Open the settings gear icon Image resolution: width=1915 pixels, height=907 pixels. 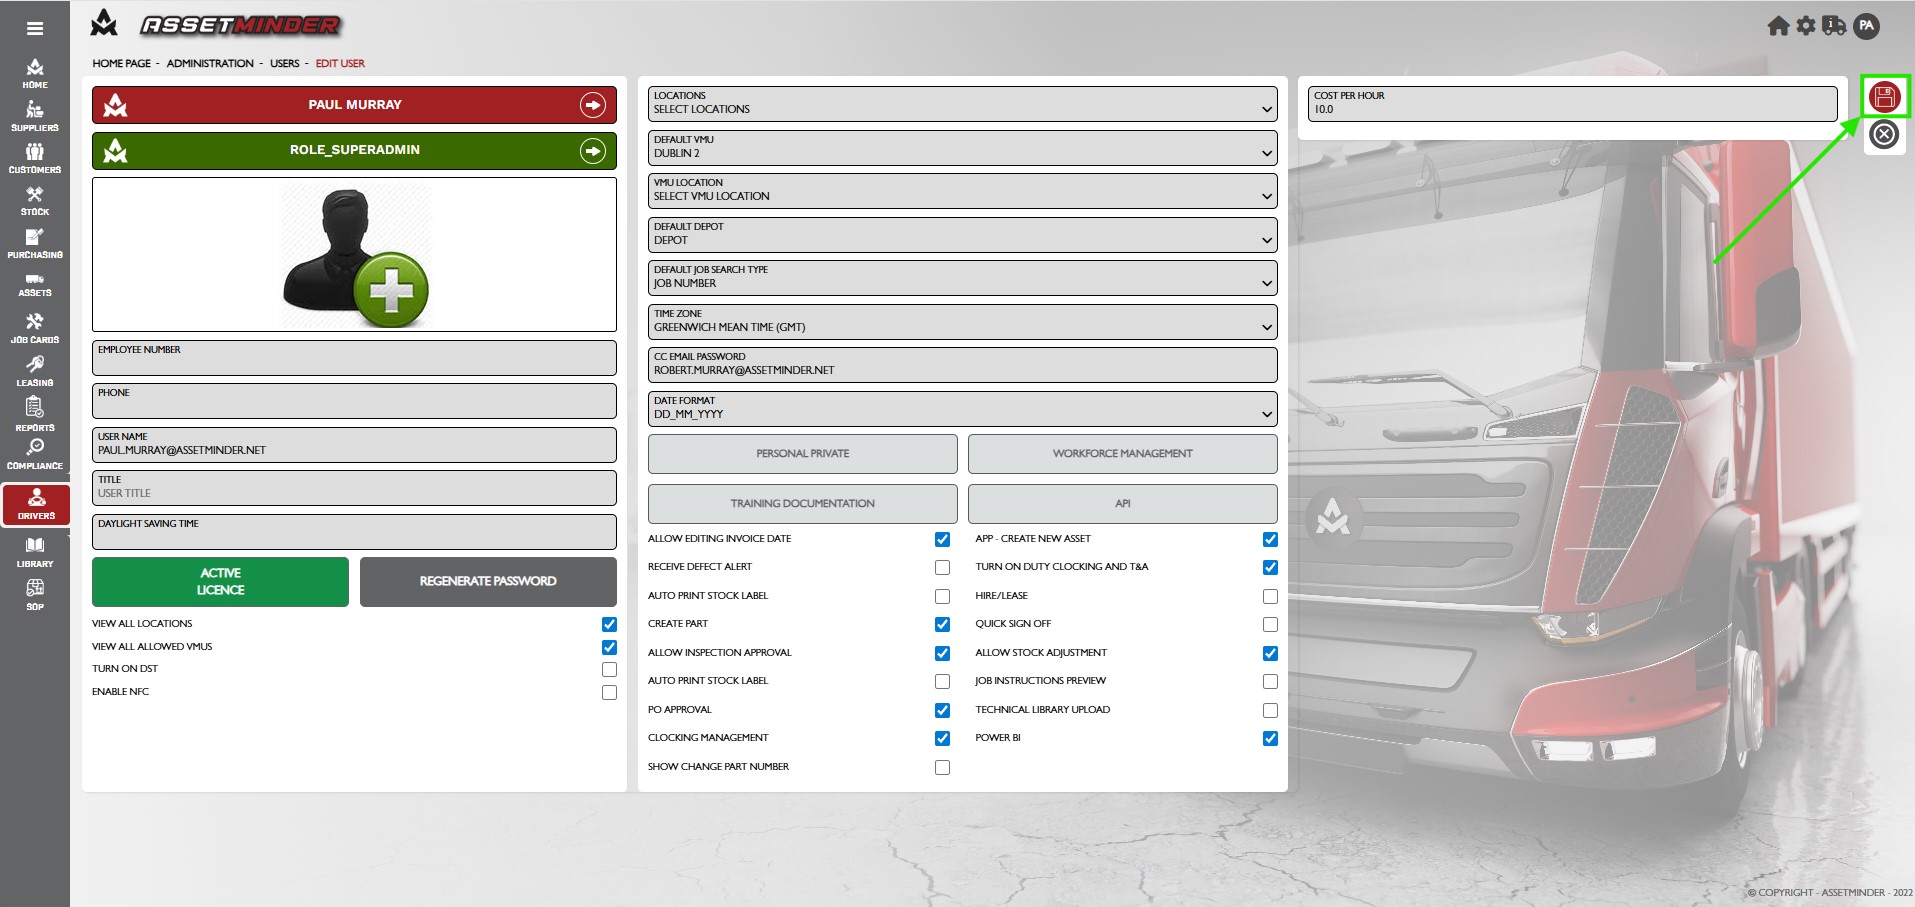(1805, 26)
